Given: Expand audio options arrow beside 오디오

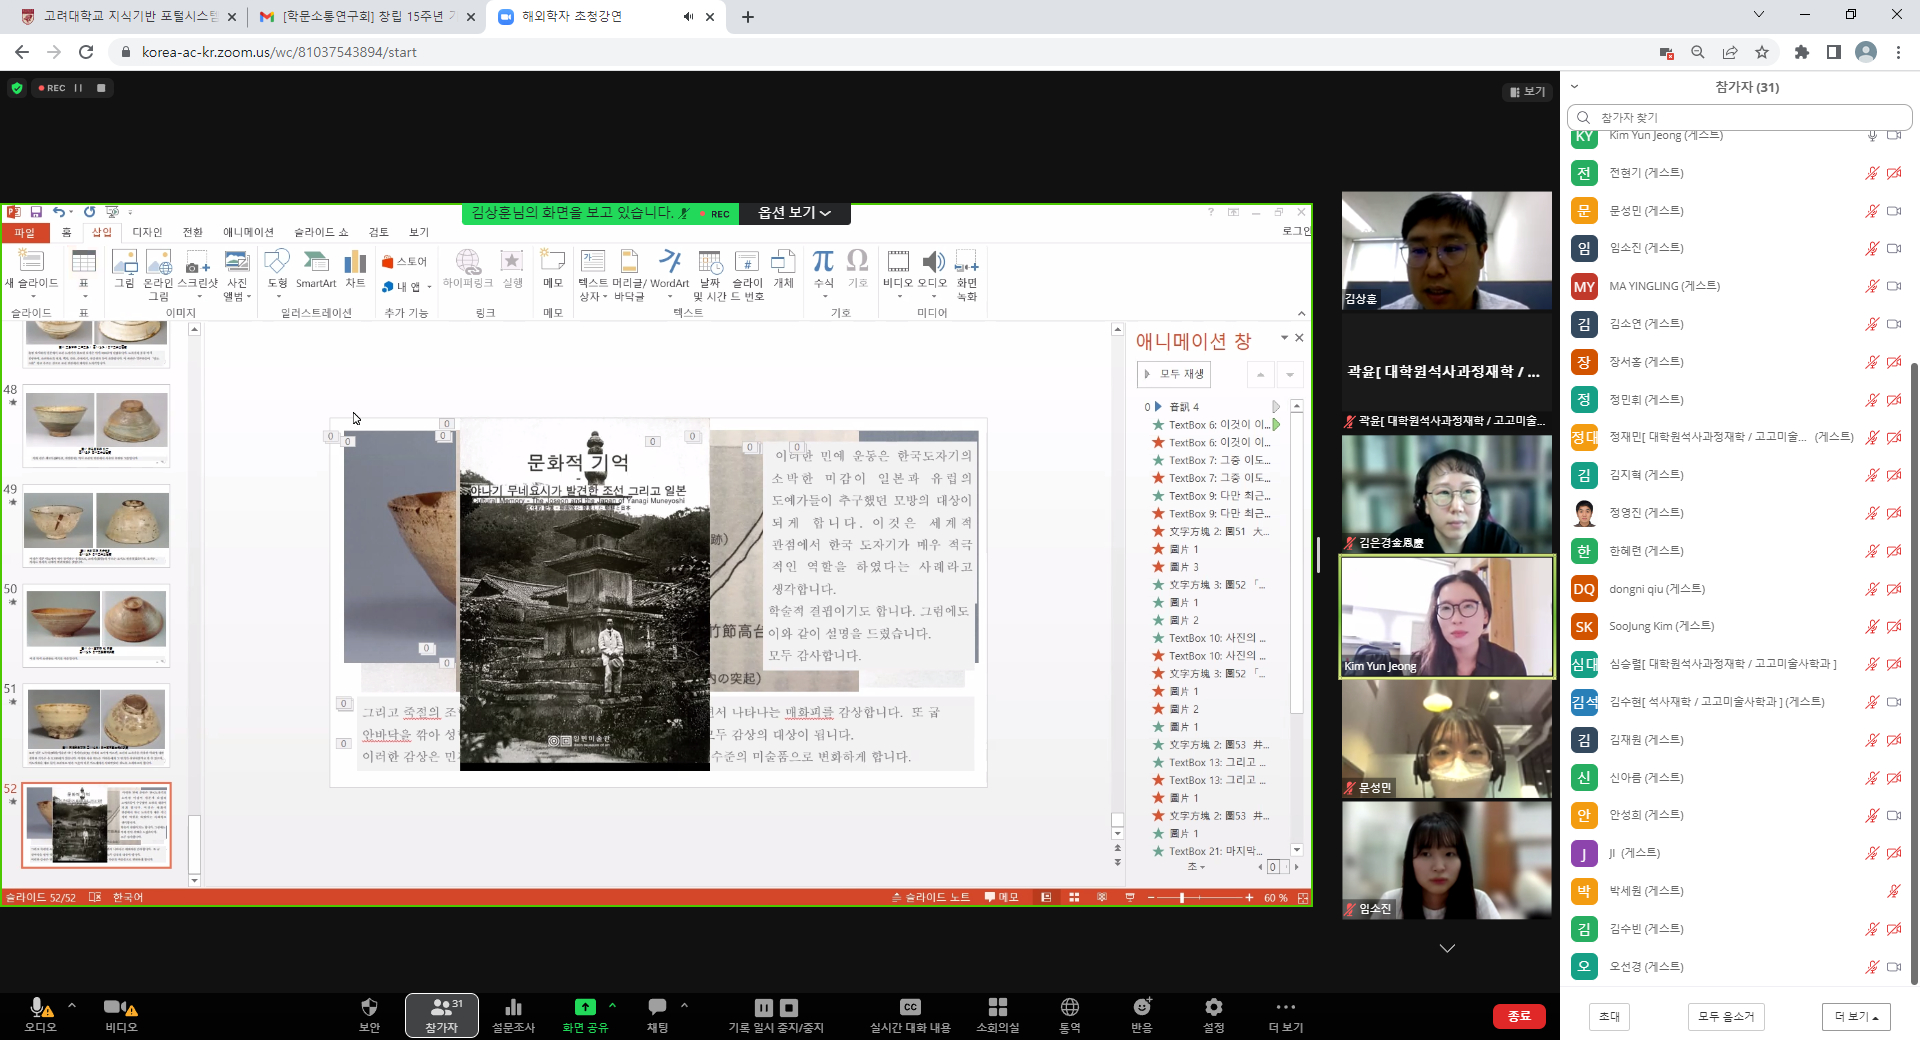Looking at the screenshot, I should (x=72, y=1005).
